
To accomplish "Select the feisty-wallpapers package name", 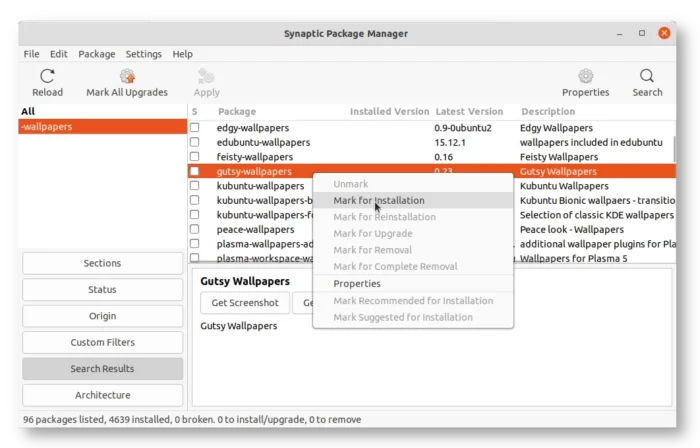I will [254, 157].
